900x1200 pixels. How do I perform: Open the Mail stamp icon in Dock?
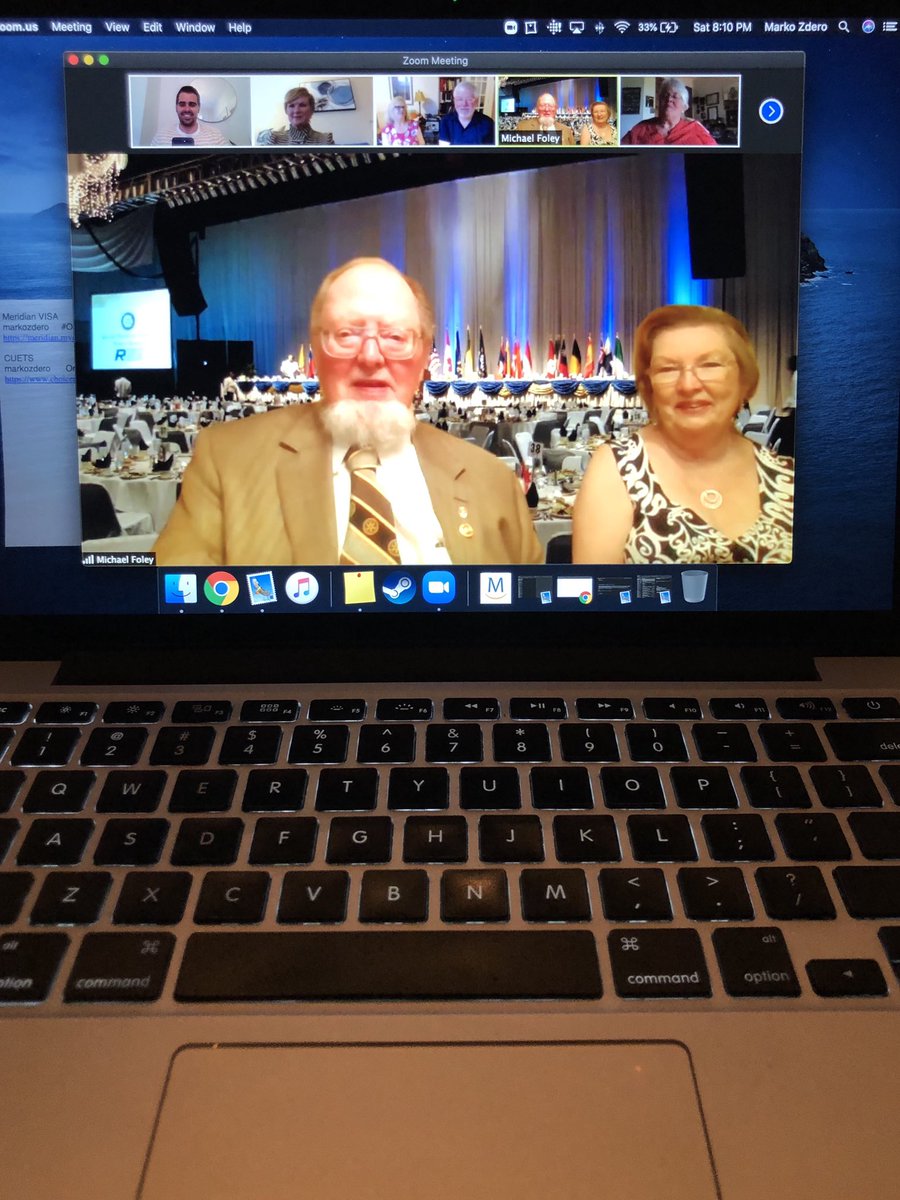point(262,588)
